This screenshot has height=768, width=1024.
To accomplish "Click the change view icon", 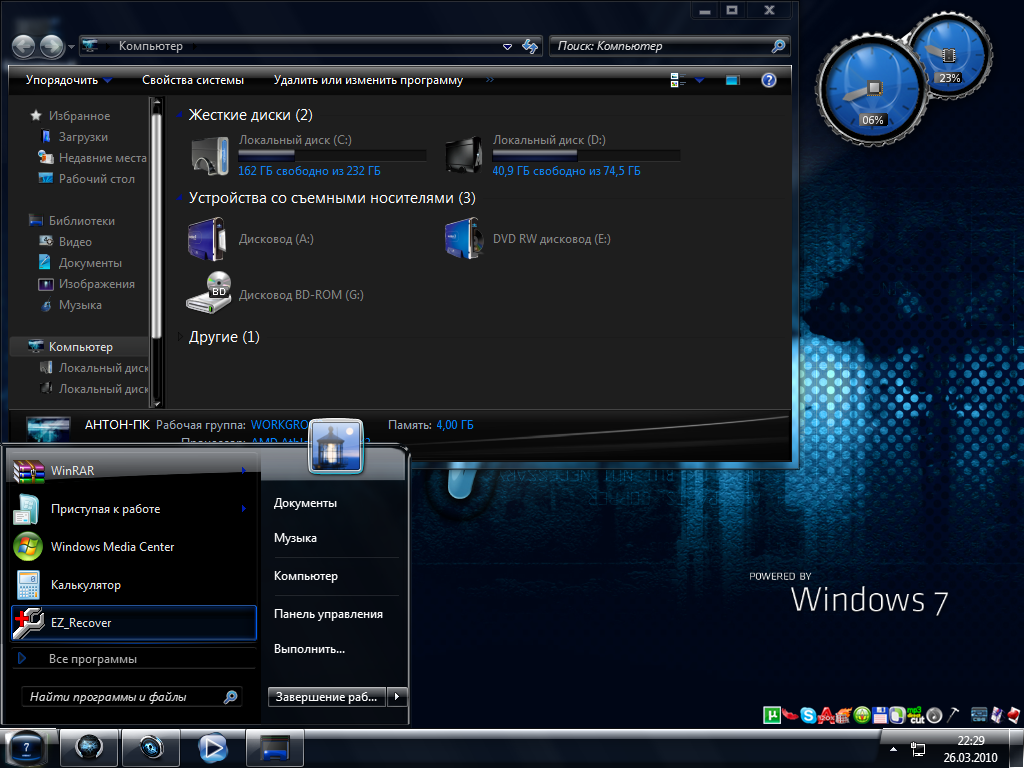I will tap(678, 80).
